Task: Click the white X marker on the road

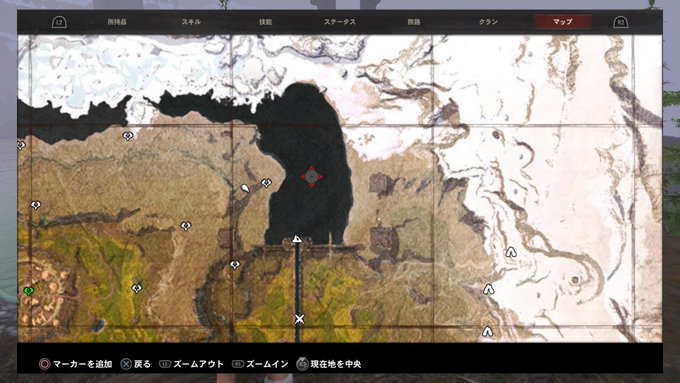Action: pos(299,319)
